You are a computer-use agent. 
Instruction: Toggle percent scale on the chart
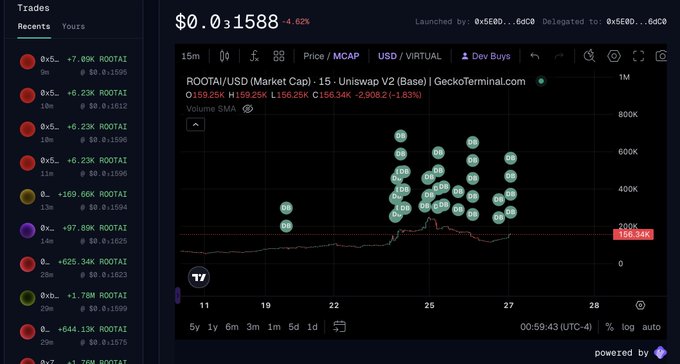click(x=609, y=327)
